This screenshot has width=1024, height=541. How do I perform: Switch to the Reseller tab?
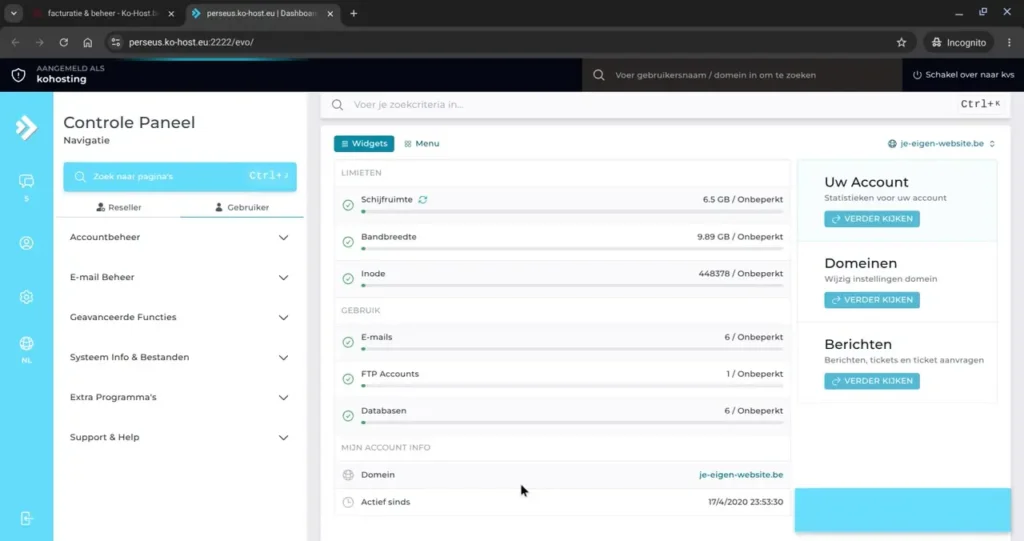click(119, 207)
